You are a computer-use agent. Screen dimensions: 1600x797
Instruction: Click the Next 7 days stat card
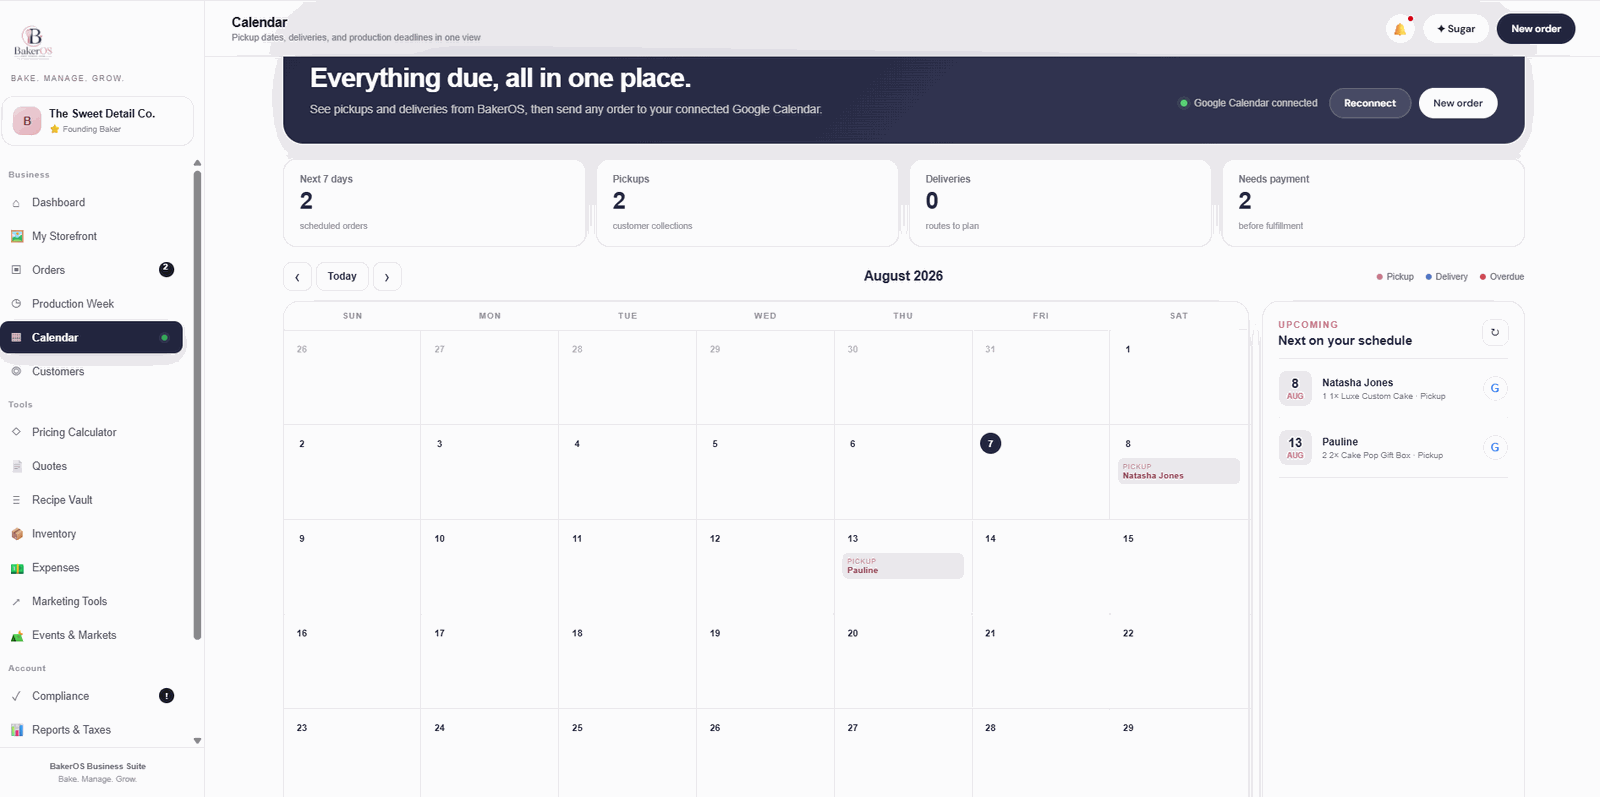[x=434, y=203]
